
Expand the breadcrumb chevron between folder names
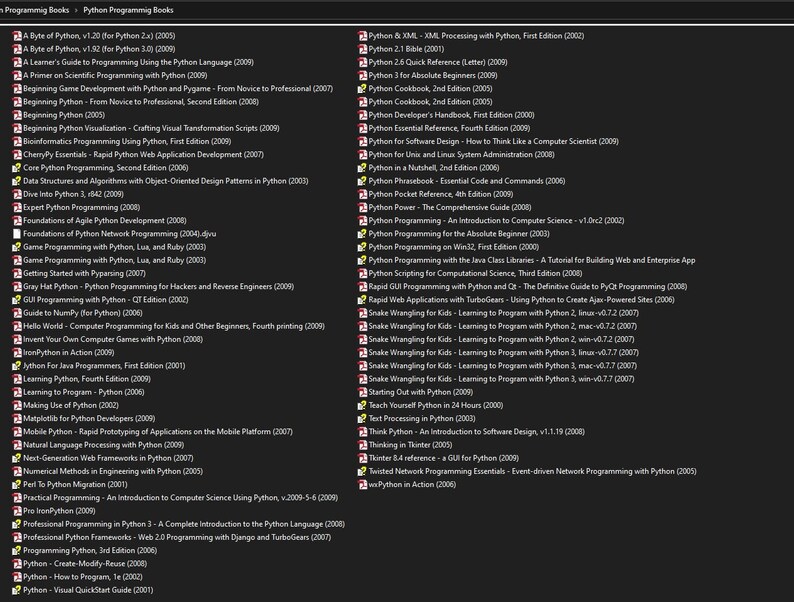[76, 10]
